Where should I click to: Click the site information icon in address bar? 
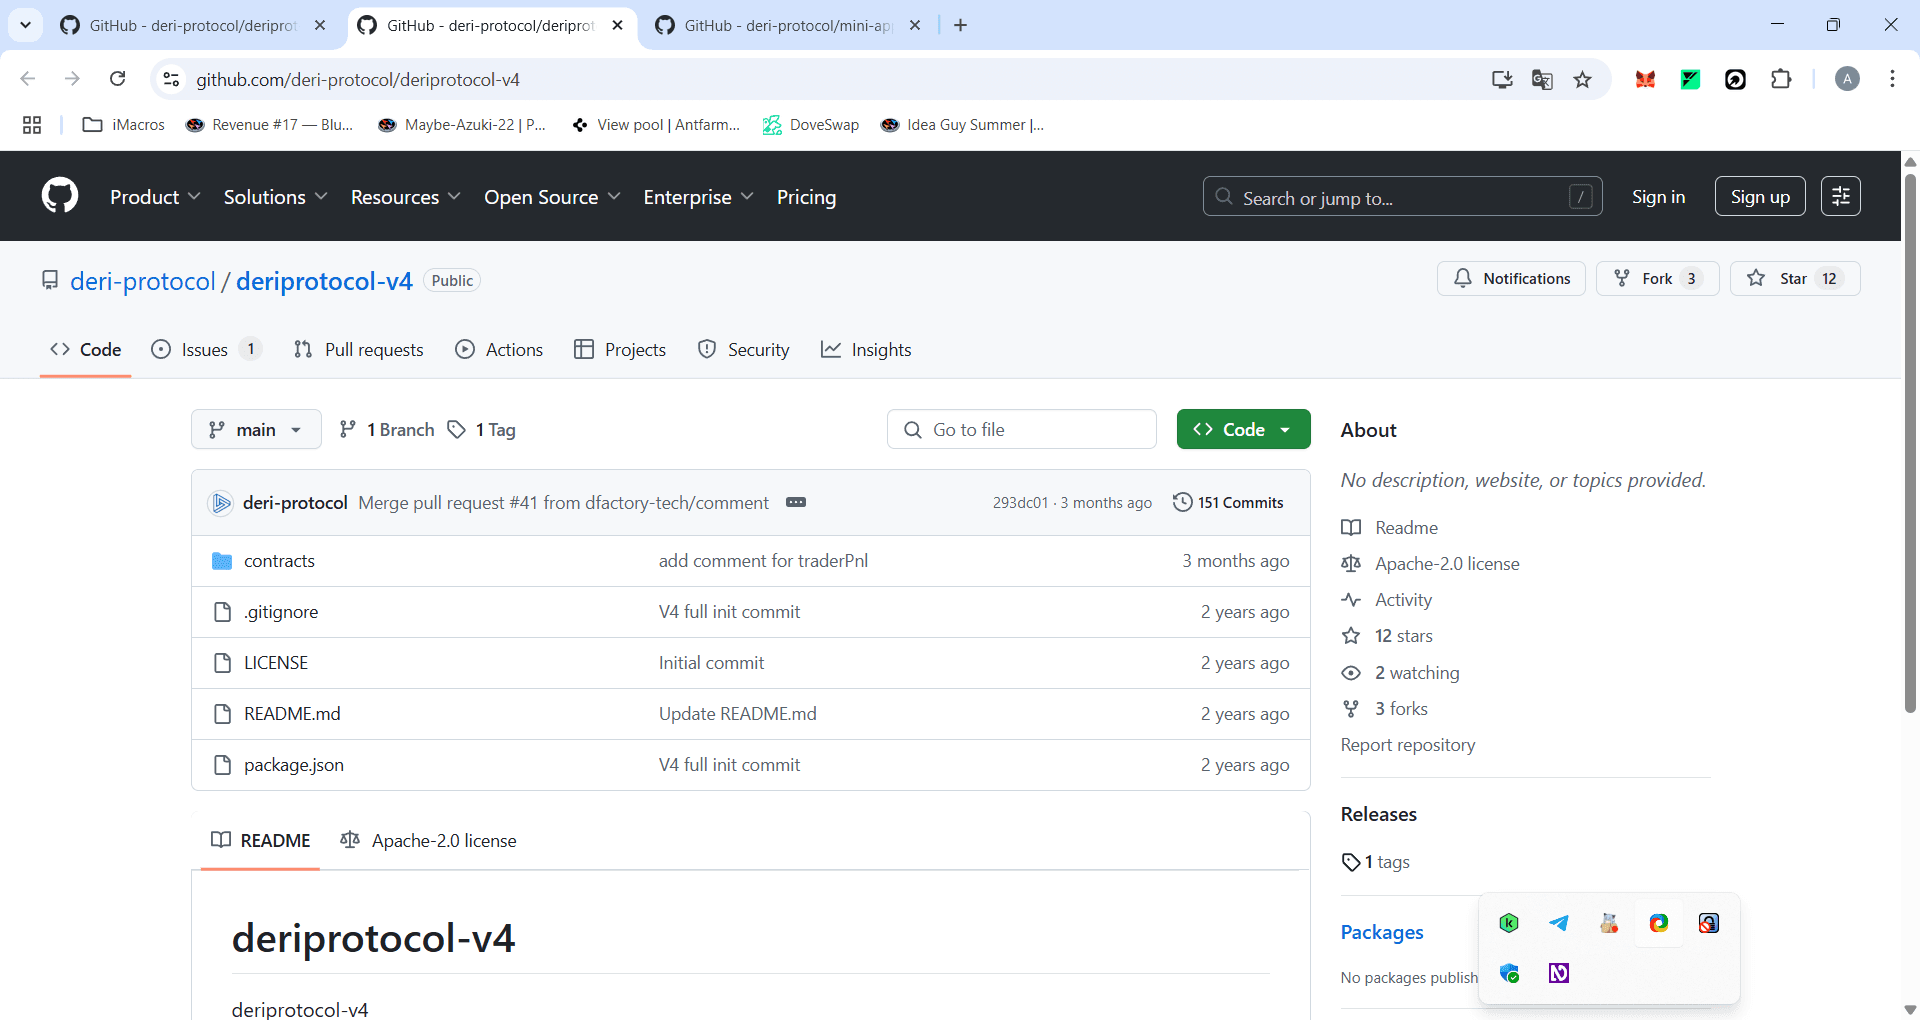(x=171, y=79)
